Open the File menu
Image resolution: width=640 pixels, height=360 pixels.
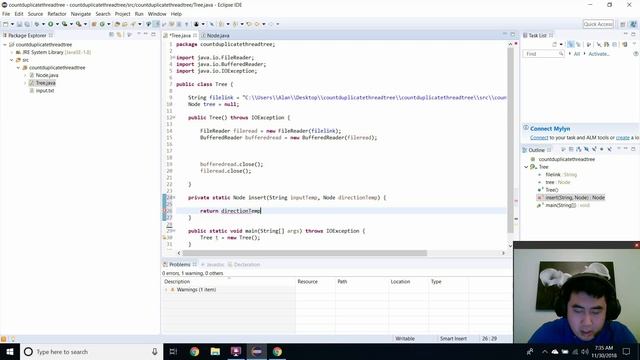tap(6, 14)
